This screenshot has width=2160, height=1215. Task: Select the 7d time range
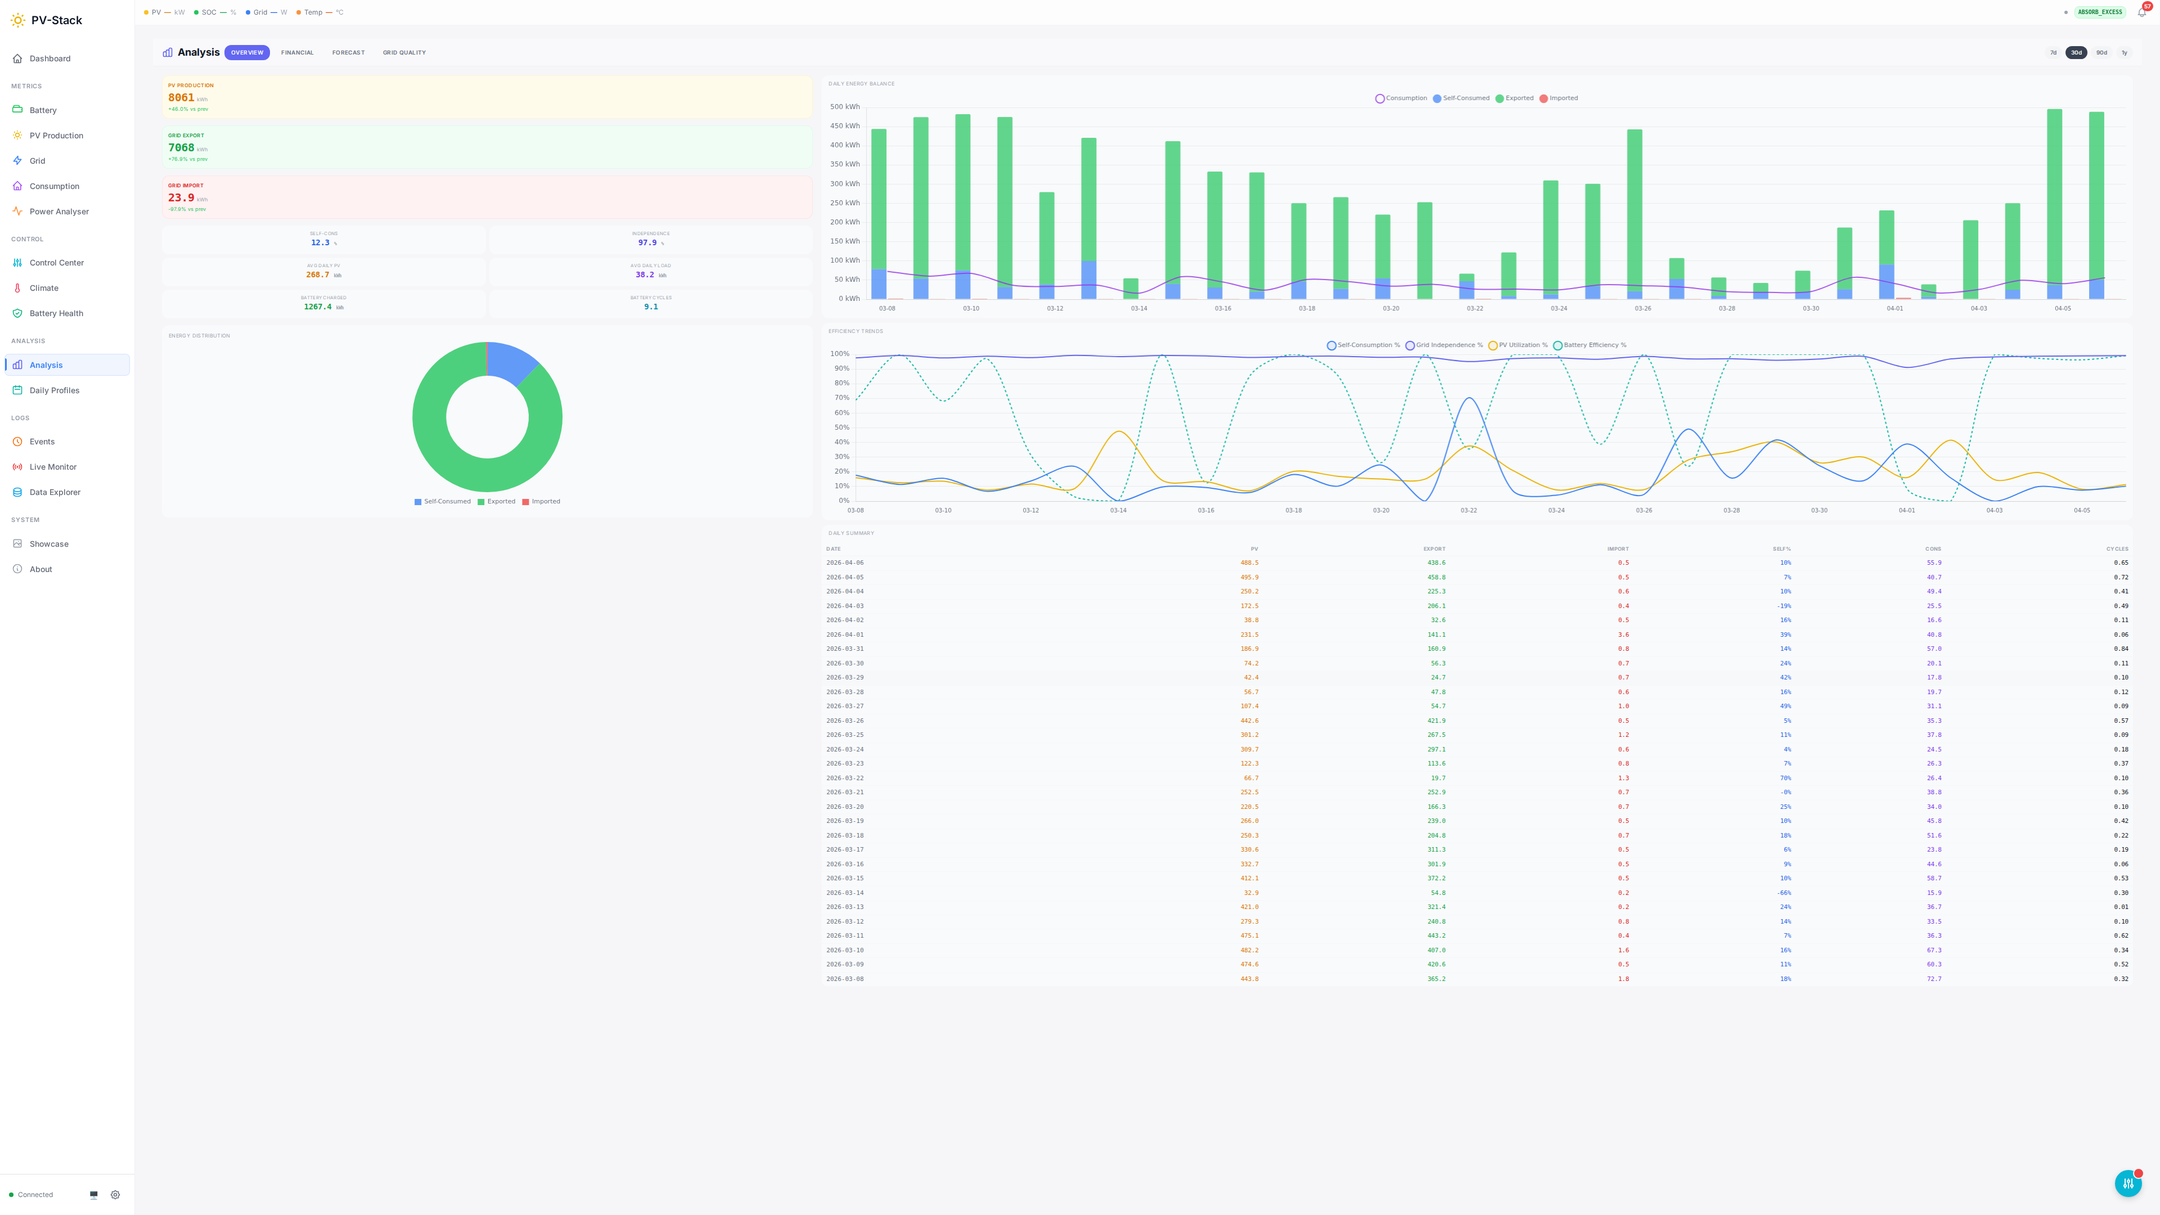coord(2053,53)
